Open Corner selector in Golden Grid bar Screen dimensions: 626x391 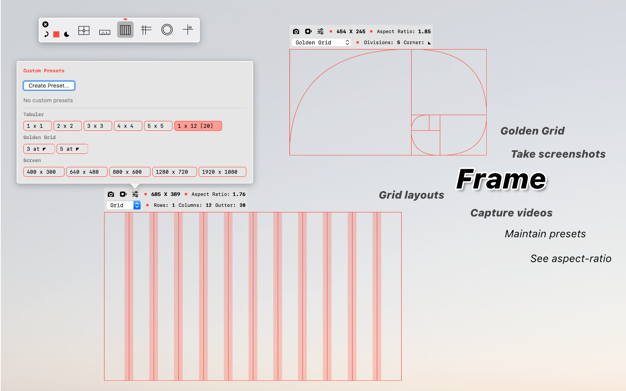pyautogui.click(x=429, y=43)
